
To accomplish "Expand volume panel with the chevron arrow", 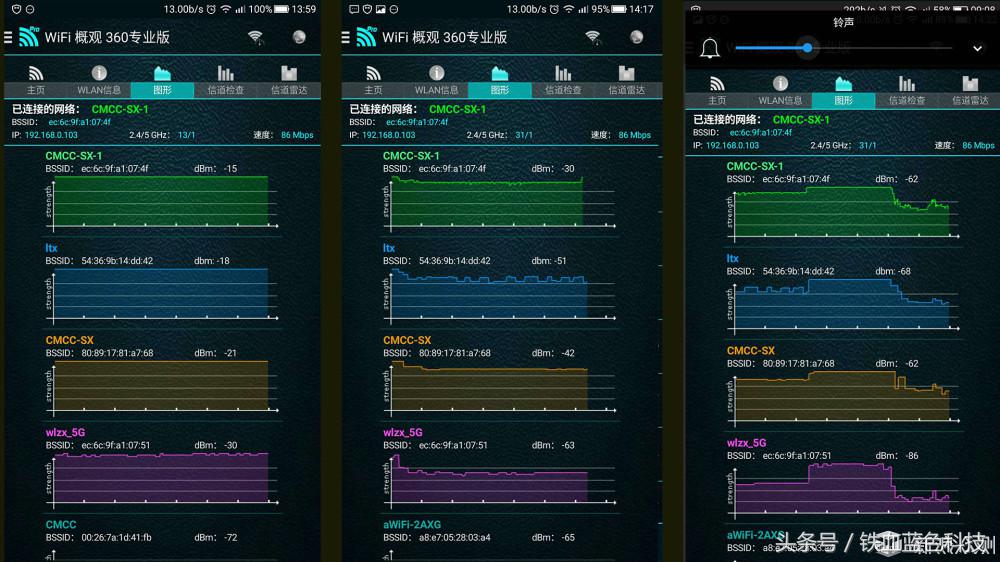I will point(977,48).
